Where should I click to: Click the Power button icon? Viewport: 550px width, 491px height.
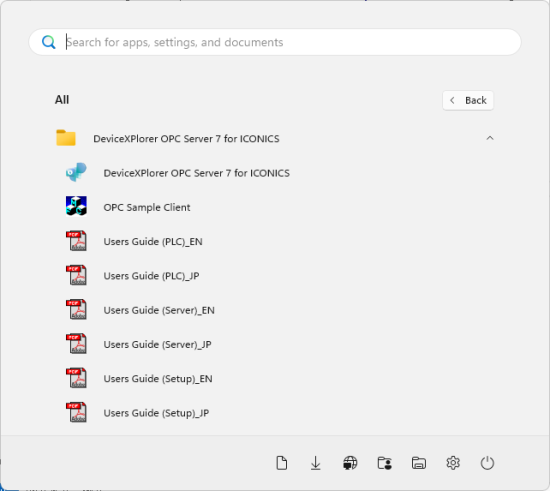tap(487, 463)
